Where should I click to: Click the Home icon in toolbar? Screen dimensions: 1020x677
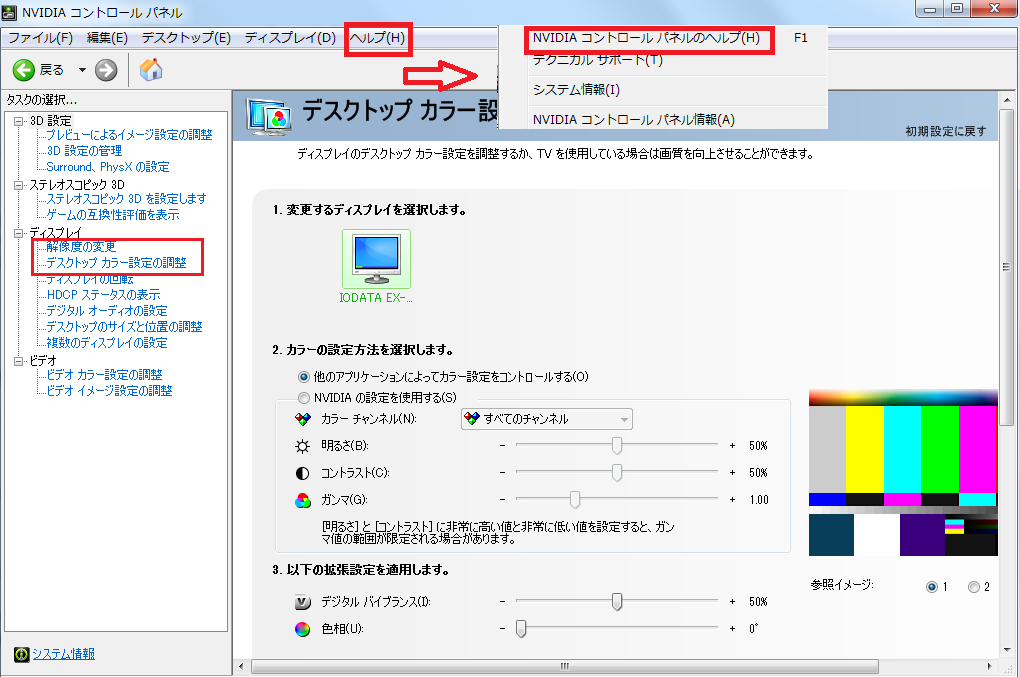[x=151, y=70]
